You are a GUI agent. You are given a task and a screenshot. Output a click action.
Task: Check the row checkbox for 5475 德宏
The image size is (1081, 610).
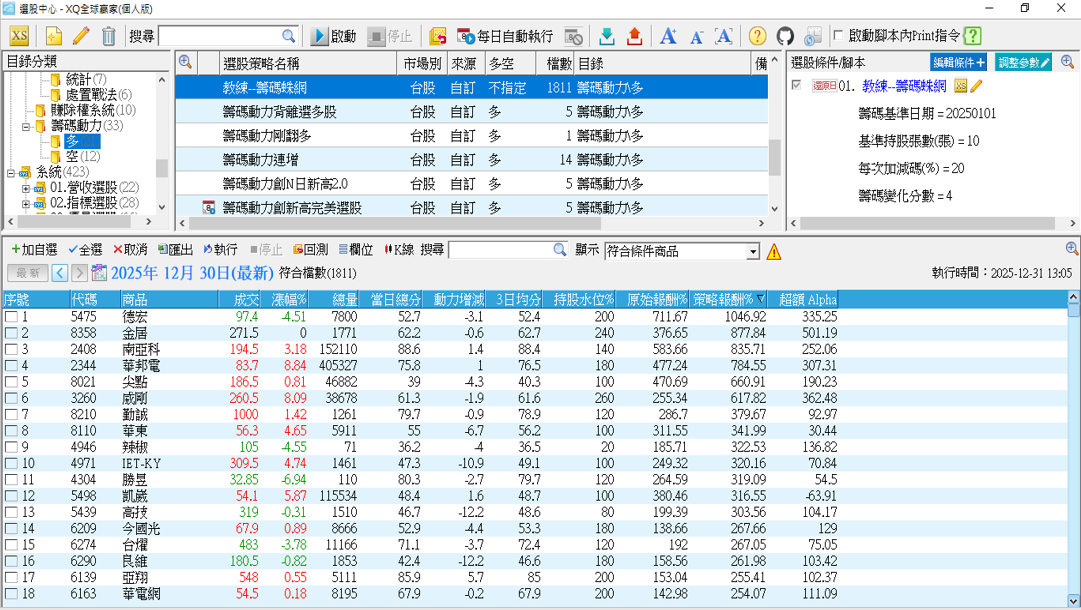10,317
